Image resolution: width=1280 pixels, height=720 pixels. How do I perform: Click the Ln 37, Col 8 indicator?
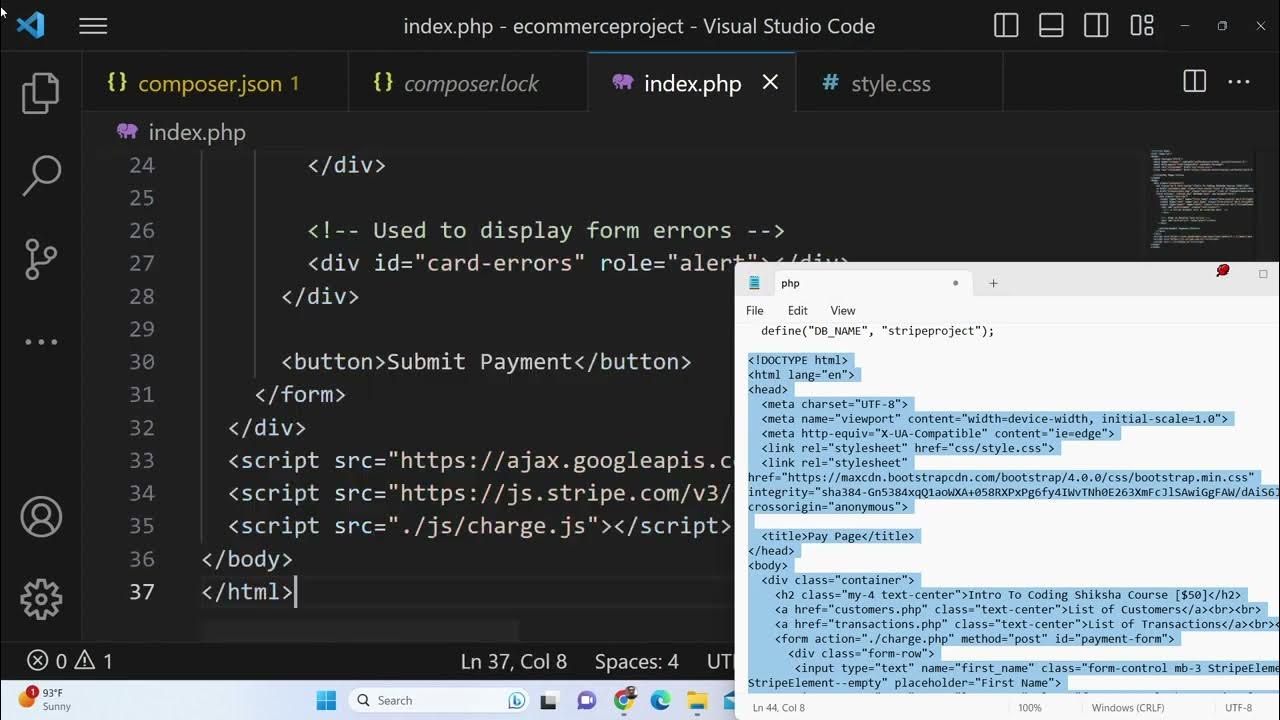click(x=513, y=662)
